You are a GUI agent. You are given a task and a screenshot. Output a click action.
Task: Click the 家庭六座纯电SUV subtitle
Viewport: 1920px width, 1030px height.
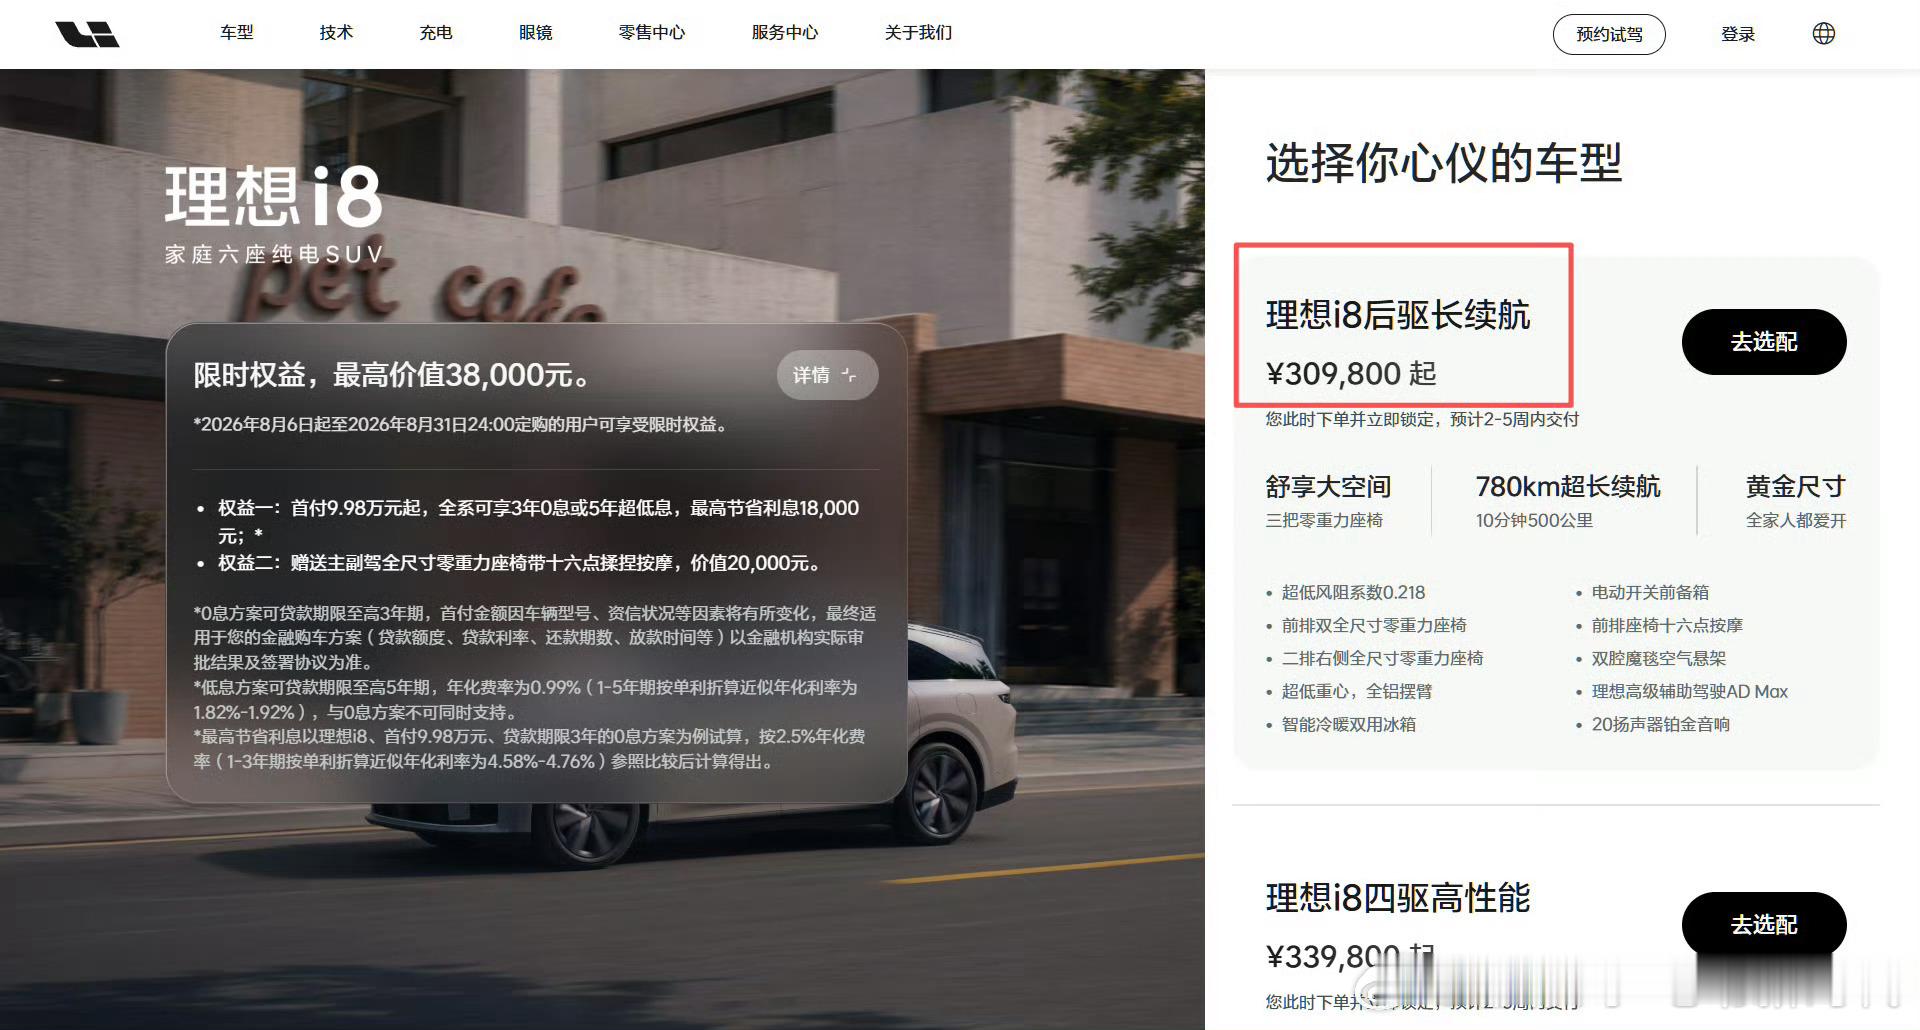(274, 255)
